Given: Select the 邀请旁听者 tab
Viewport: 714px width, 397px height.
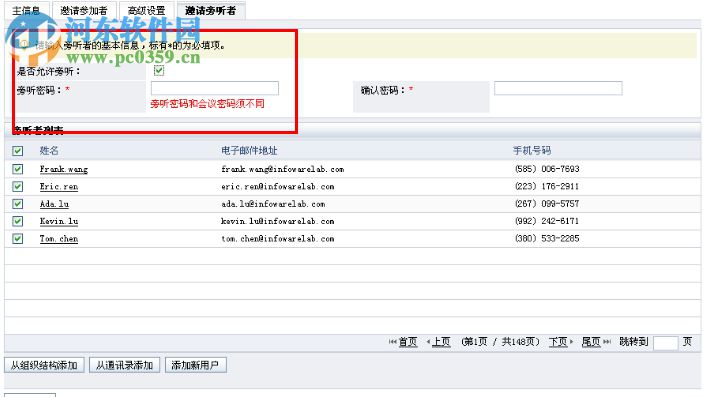Looking at the screenshot, I should tap(211, 10).
